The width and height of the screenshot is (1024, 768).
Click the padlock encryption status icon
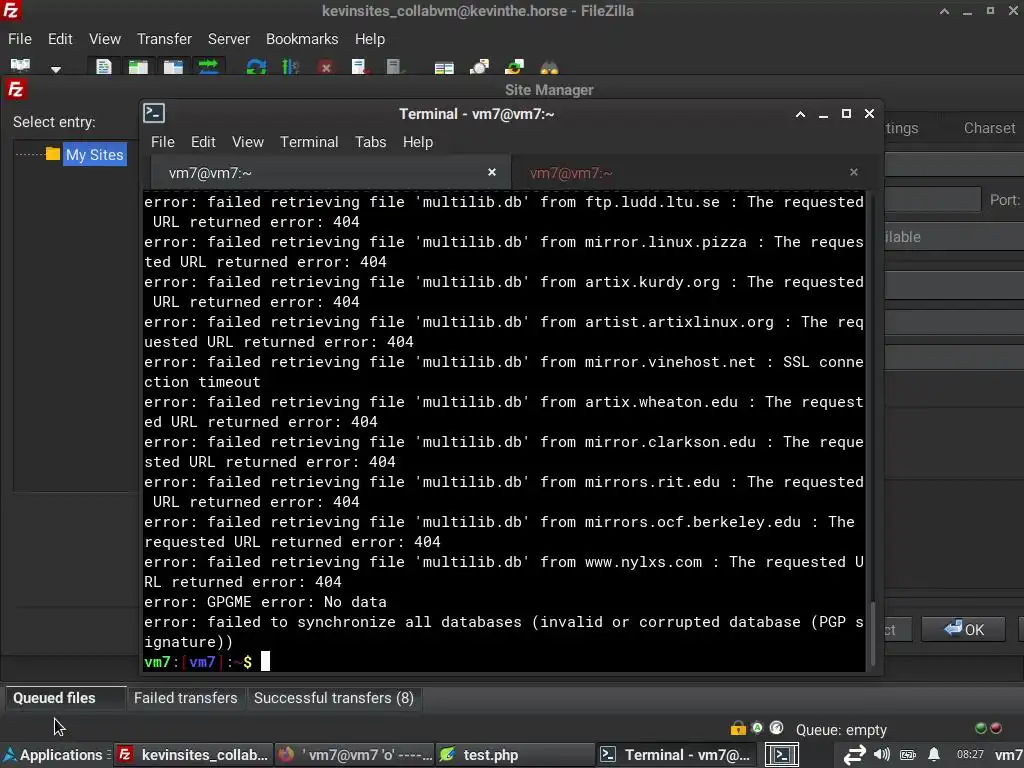[738, 728]
